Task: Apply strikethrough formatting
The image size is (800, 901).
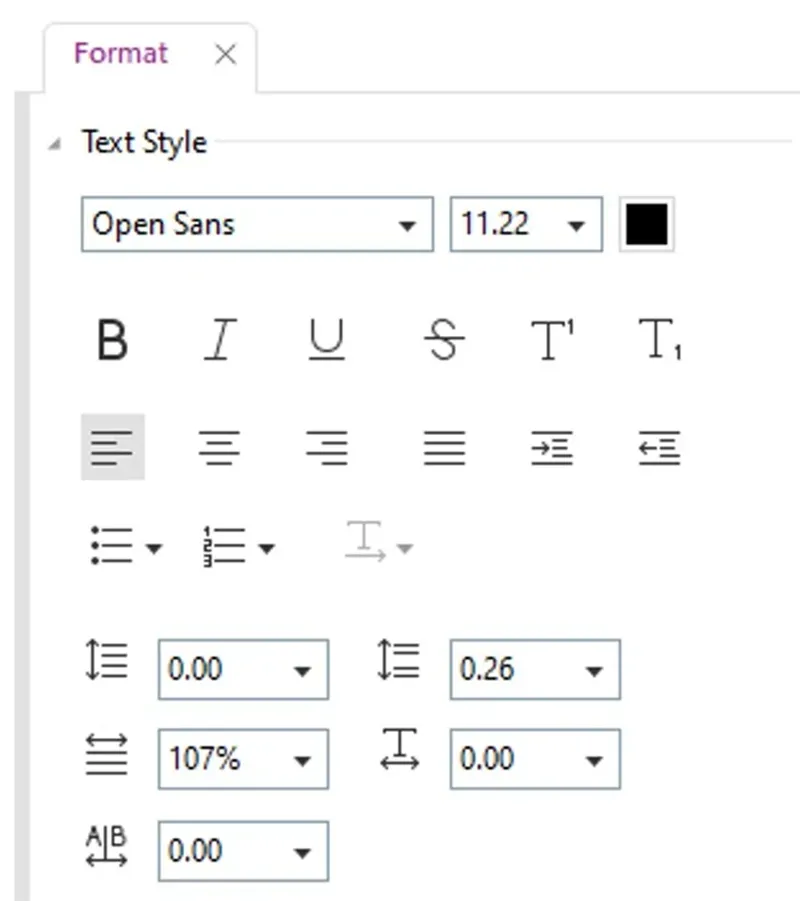Action: click(443, 341)
